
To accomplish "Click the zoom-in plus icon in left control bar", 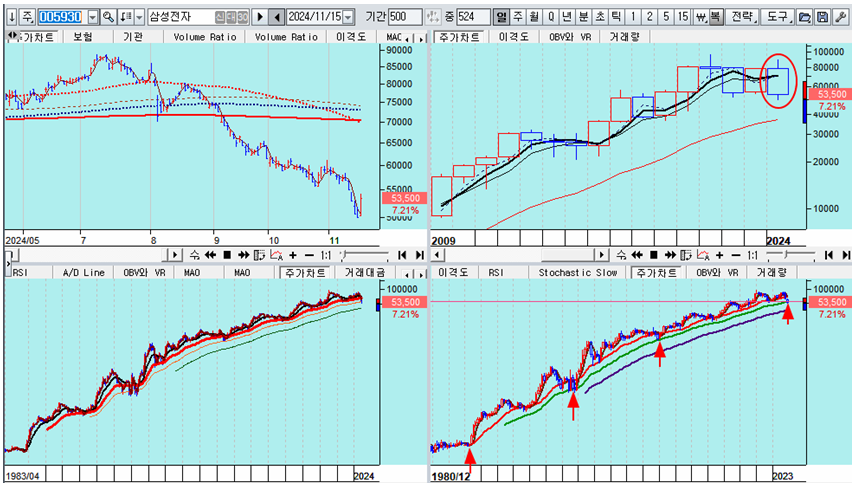I will [293, 255].
